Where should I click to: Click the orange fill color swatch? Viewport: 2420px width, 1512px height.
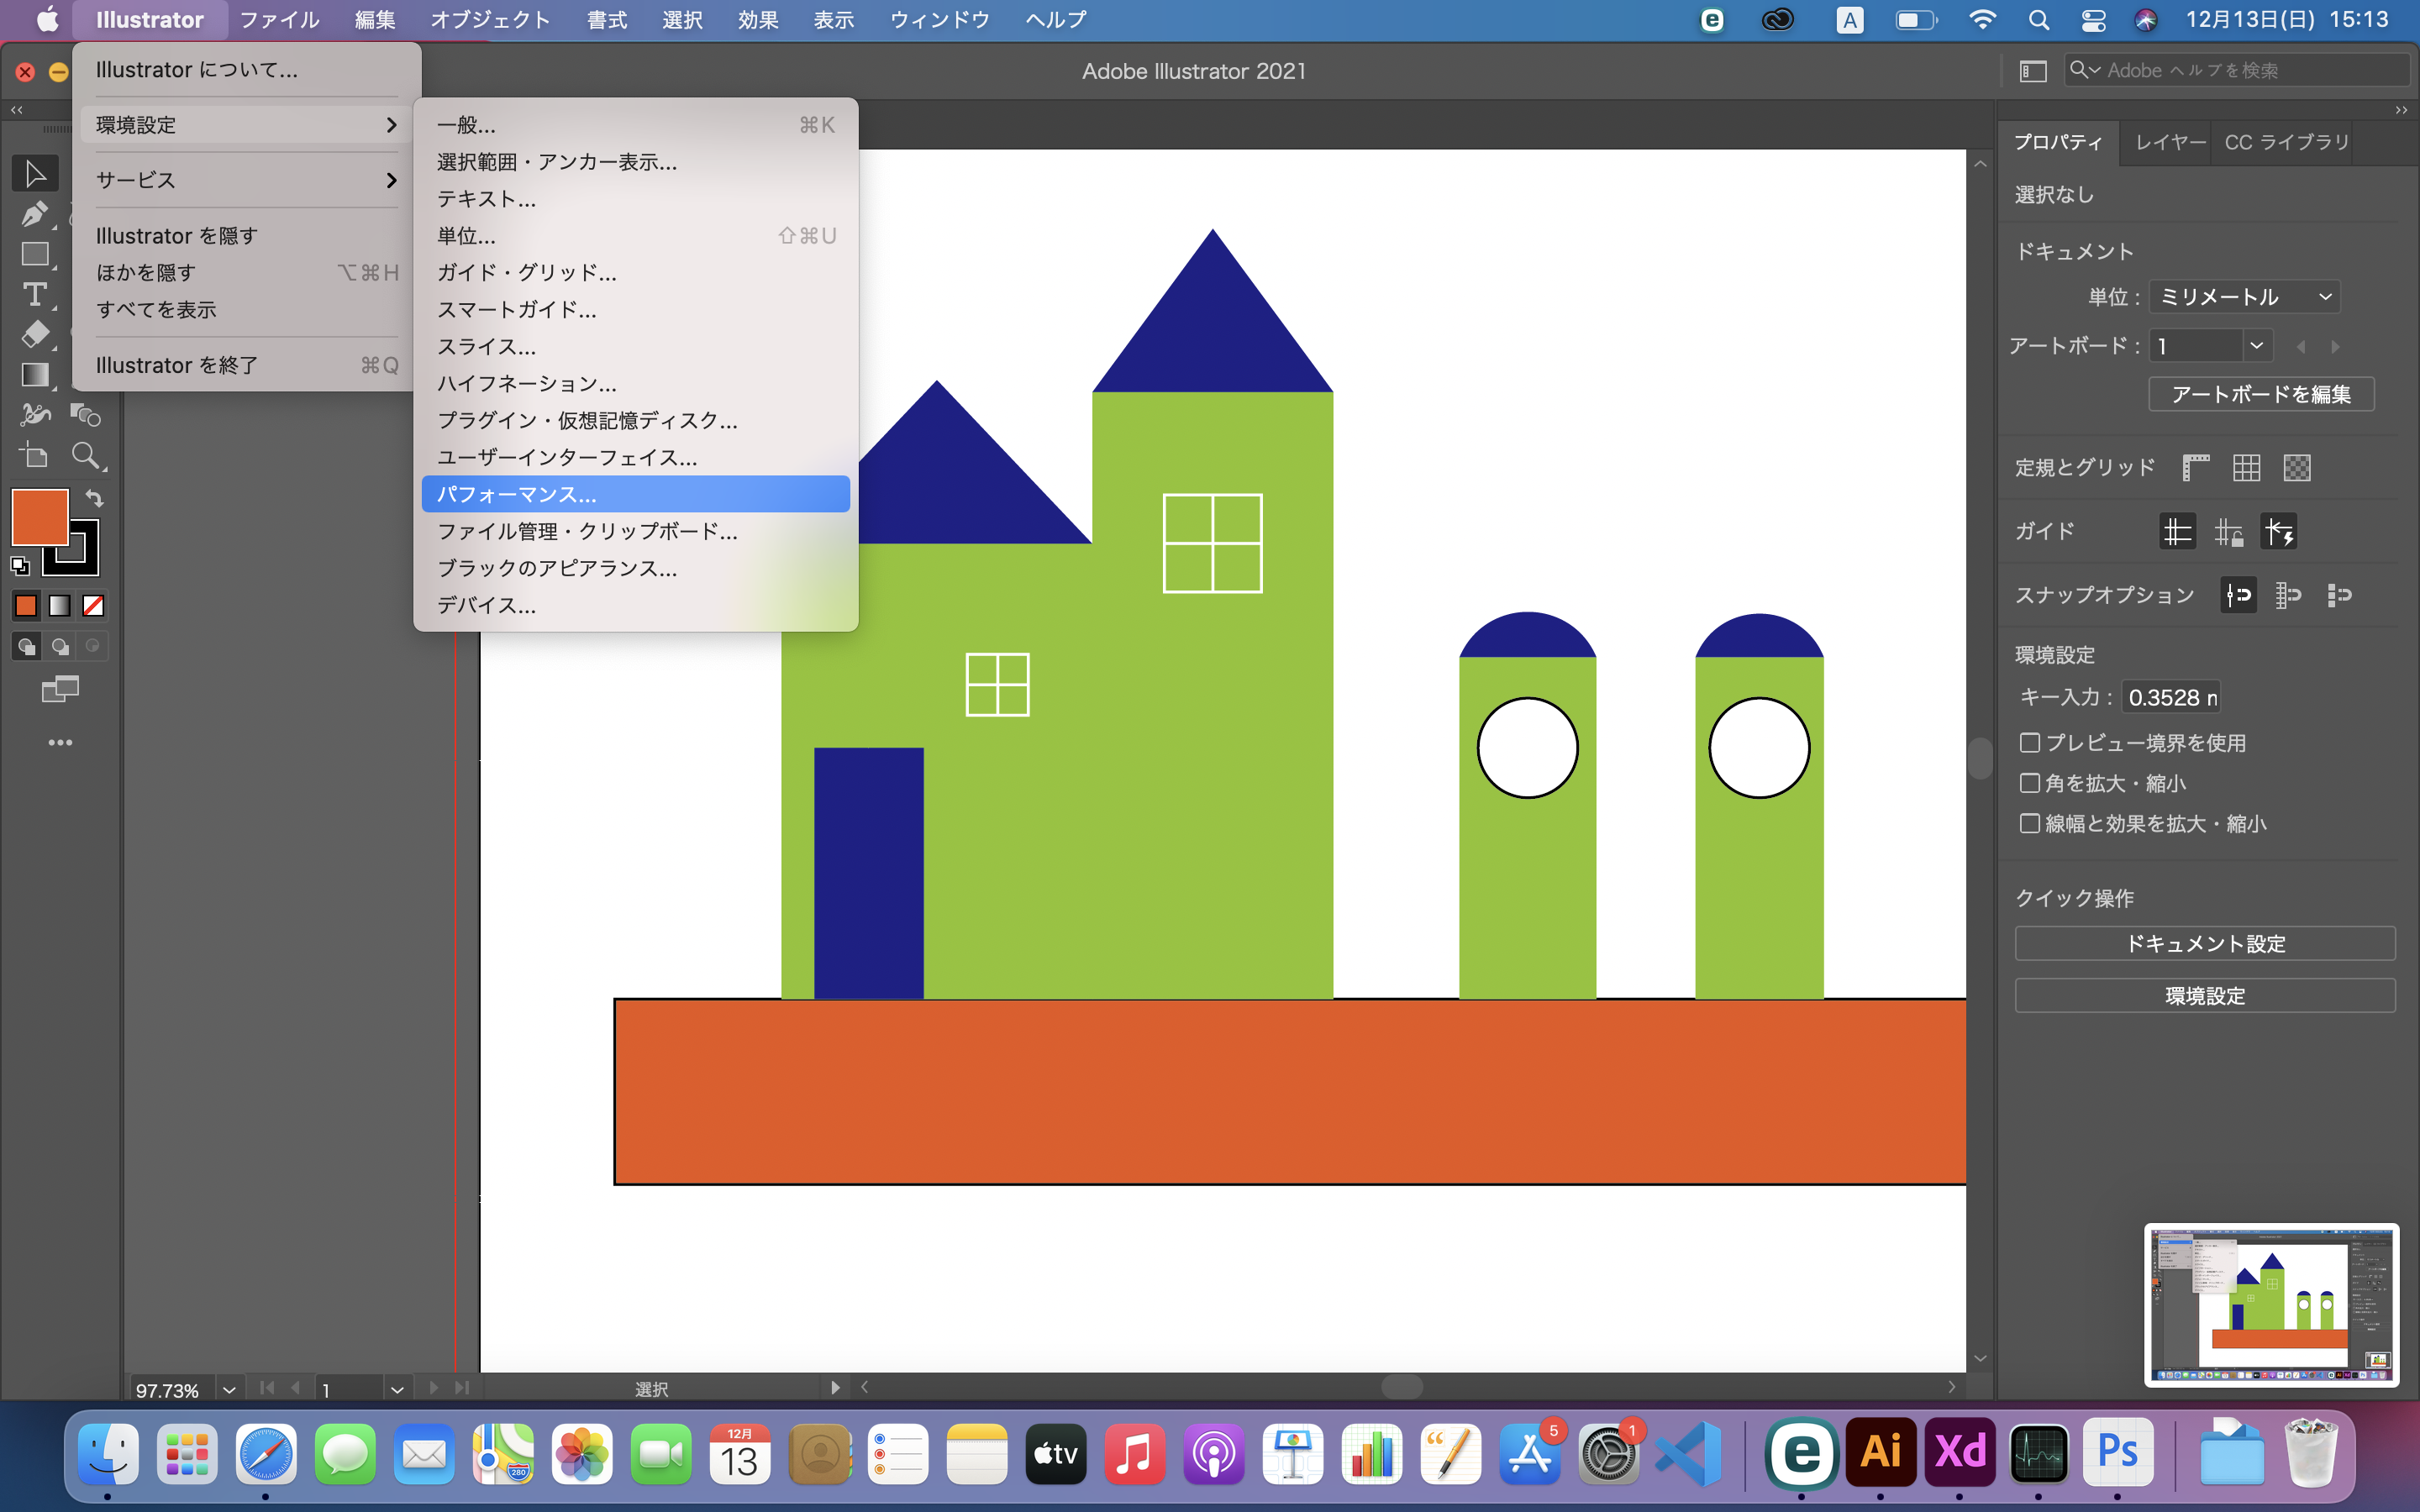tap(39, 517)
